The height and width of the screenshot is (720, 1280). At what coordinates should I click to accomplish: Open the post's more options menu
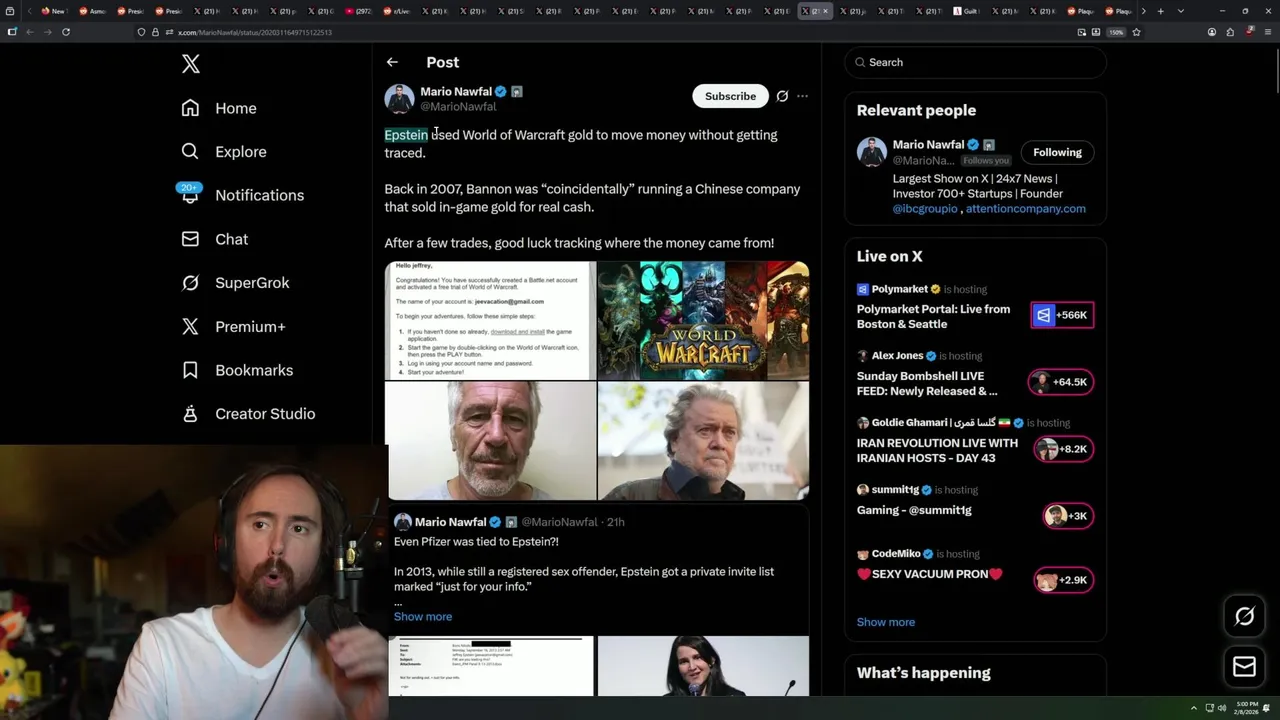(802, 96)
